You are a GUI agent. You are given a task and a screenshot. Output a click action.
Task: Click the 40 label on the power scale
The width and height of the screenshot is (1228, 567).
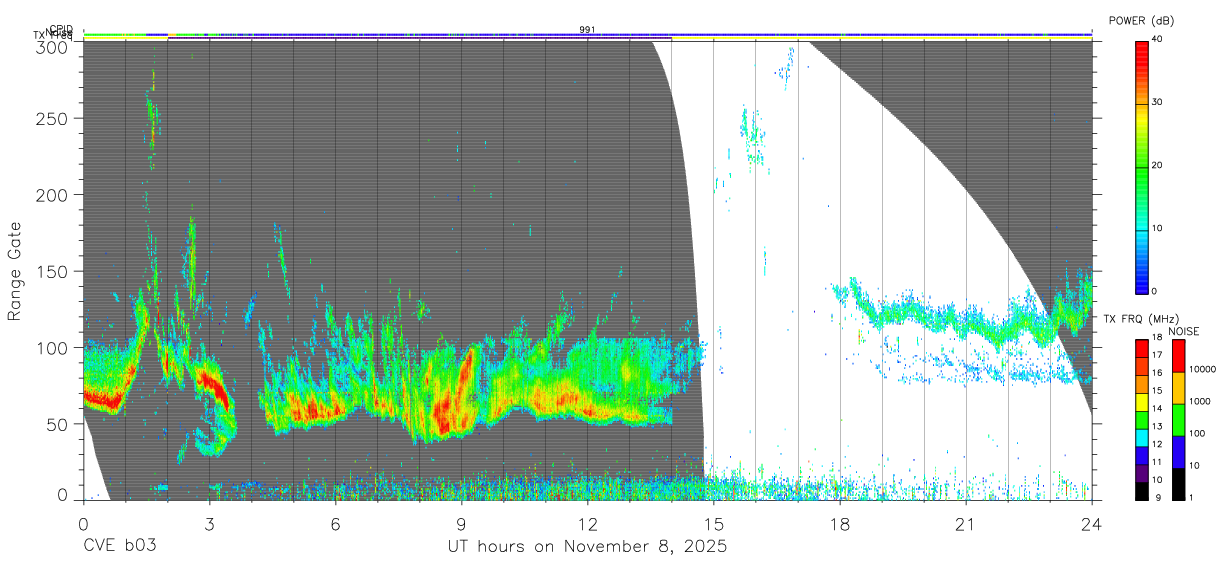(1159, 40)
